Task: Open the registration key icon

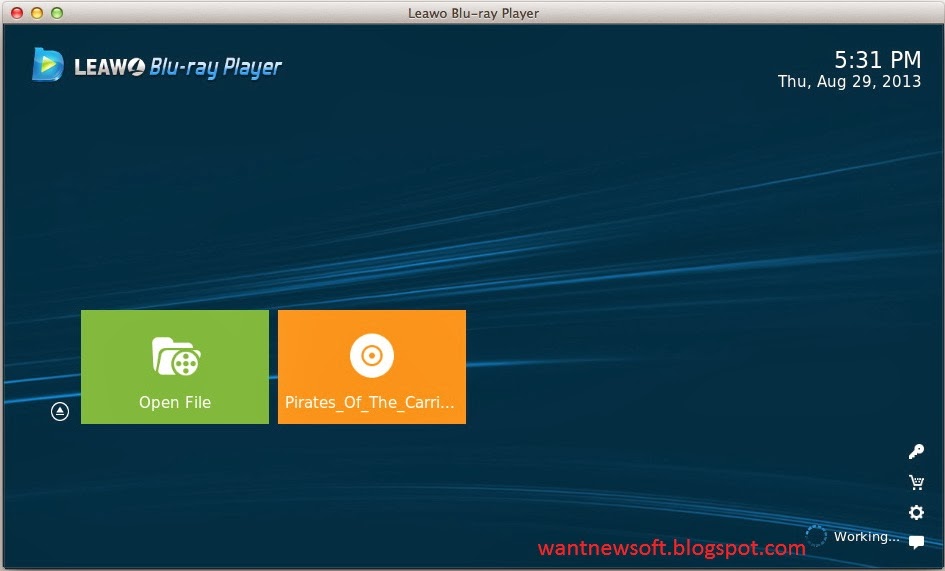Action: [916, 452]
